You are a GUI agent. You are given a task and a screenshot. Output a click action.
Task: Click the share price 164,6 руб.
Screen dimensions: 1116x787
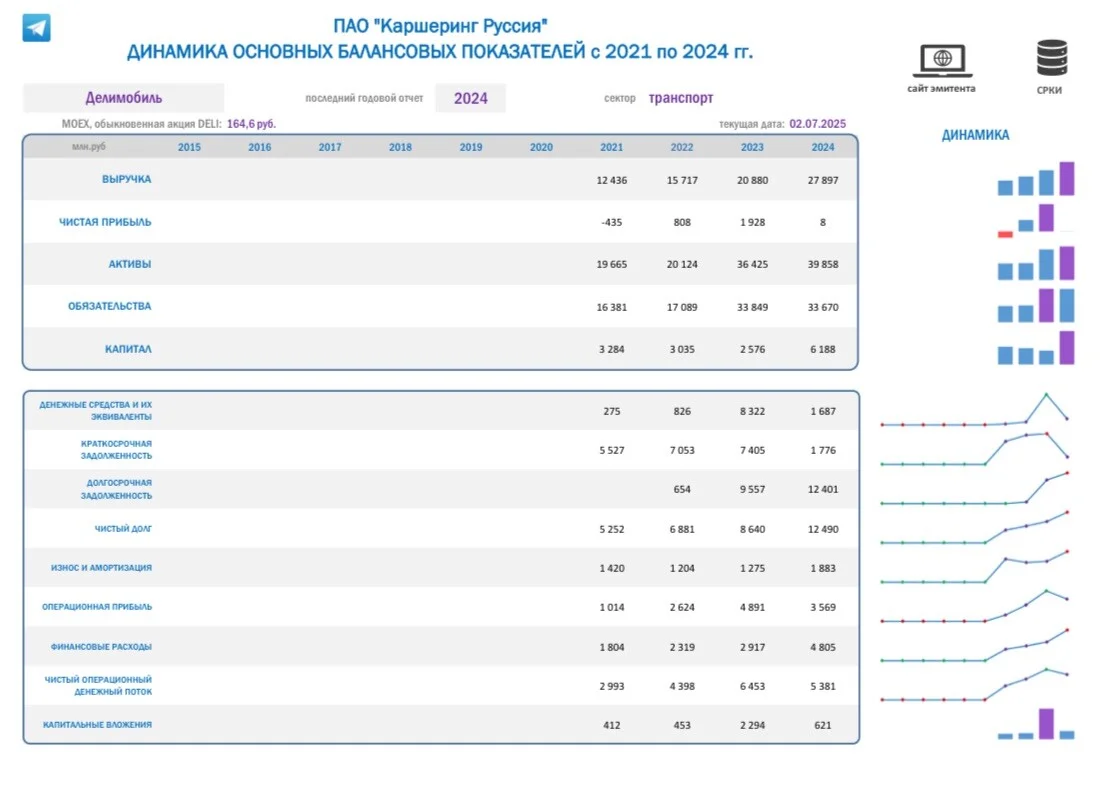pyautogui.click(x=251, y=124)
